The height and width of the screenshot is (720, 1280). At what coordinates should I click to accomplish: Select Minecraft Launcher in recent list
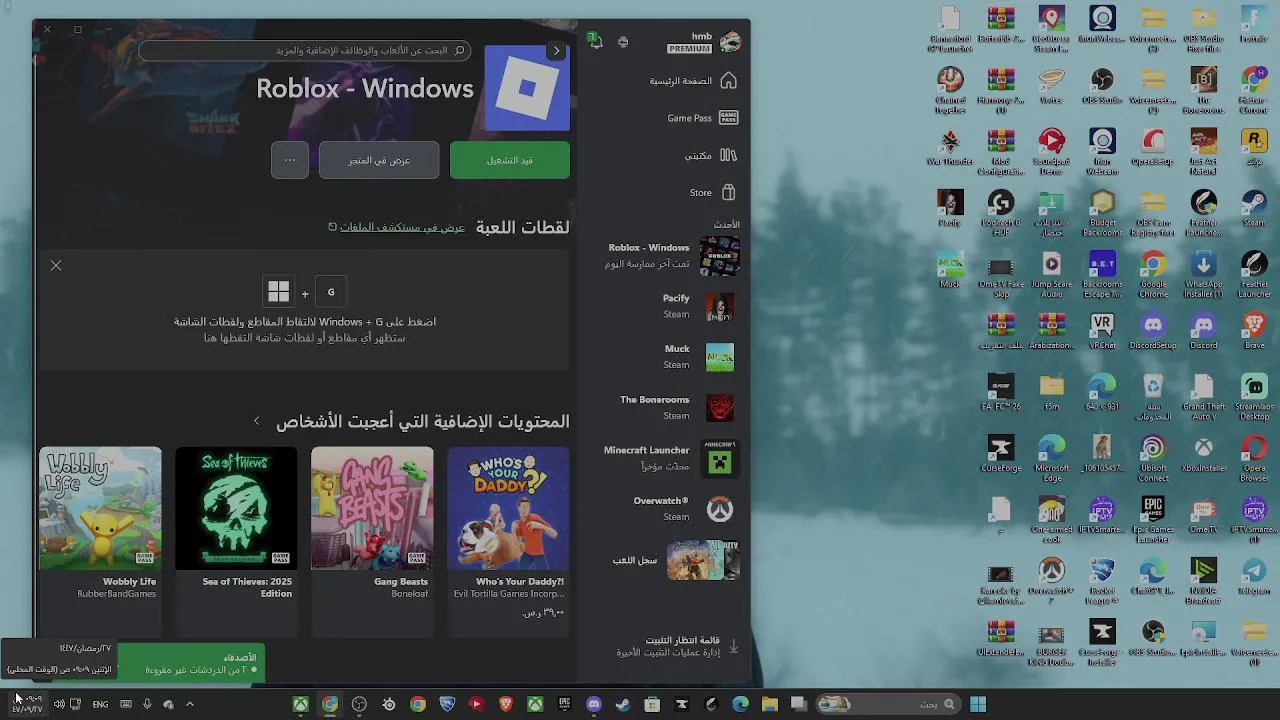(672, 458)
